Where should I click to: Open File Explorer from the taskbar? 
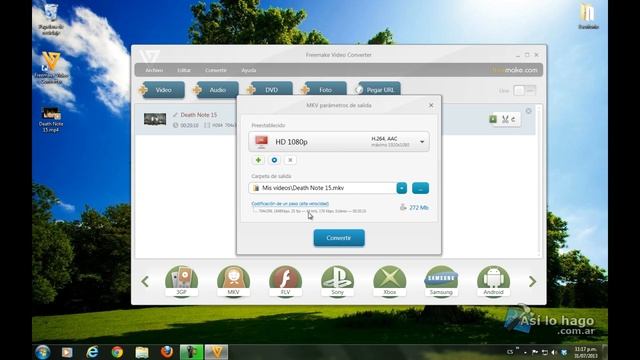[142, 352]
